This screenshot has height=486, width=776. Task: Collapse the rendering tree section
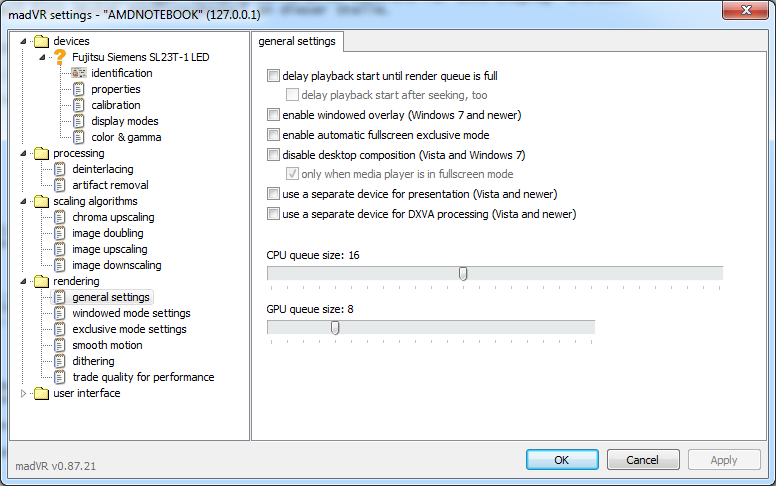[25, 281]
